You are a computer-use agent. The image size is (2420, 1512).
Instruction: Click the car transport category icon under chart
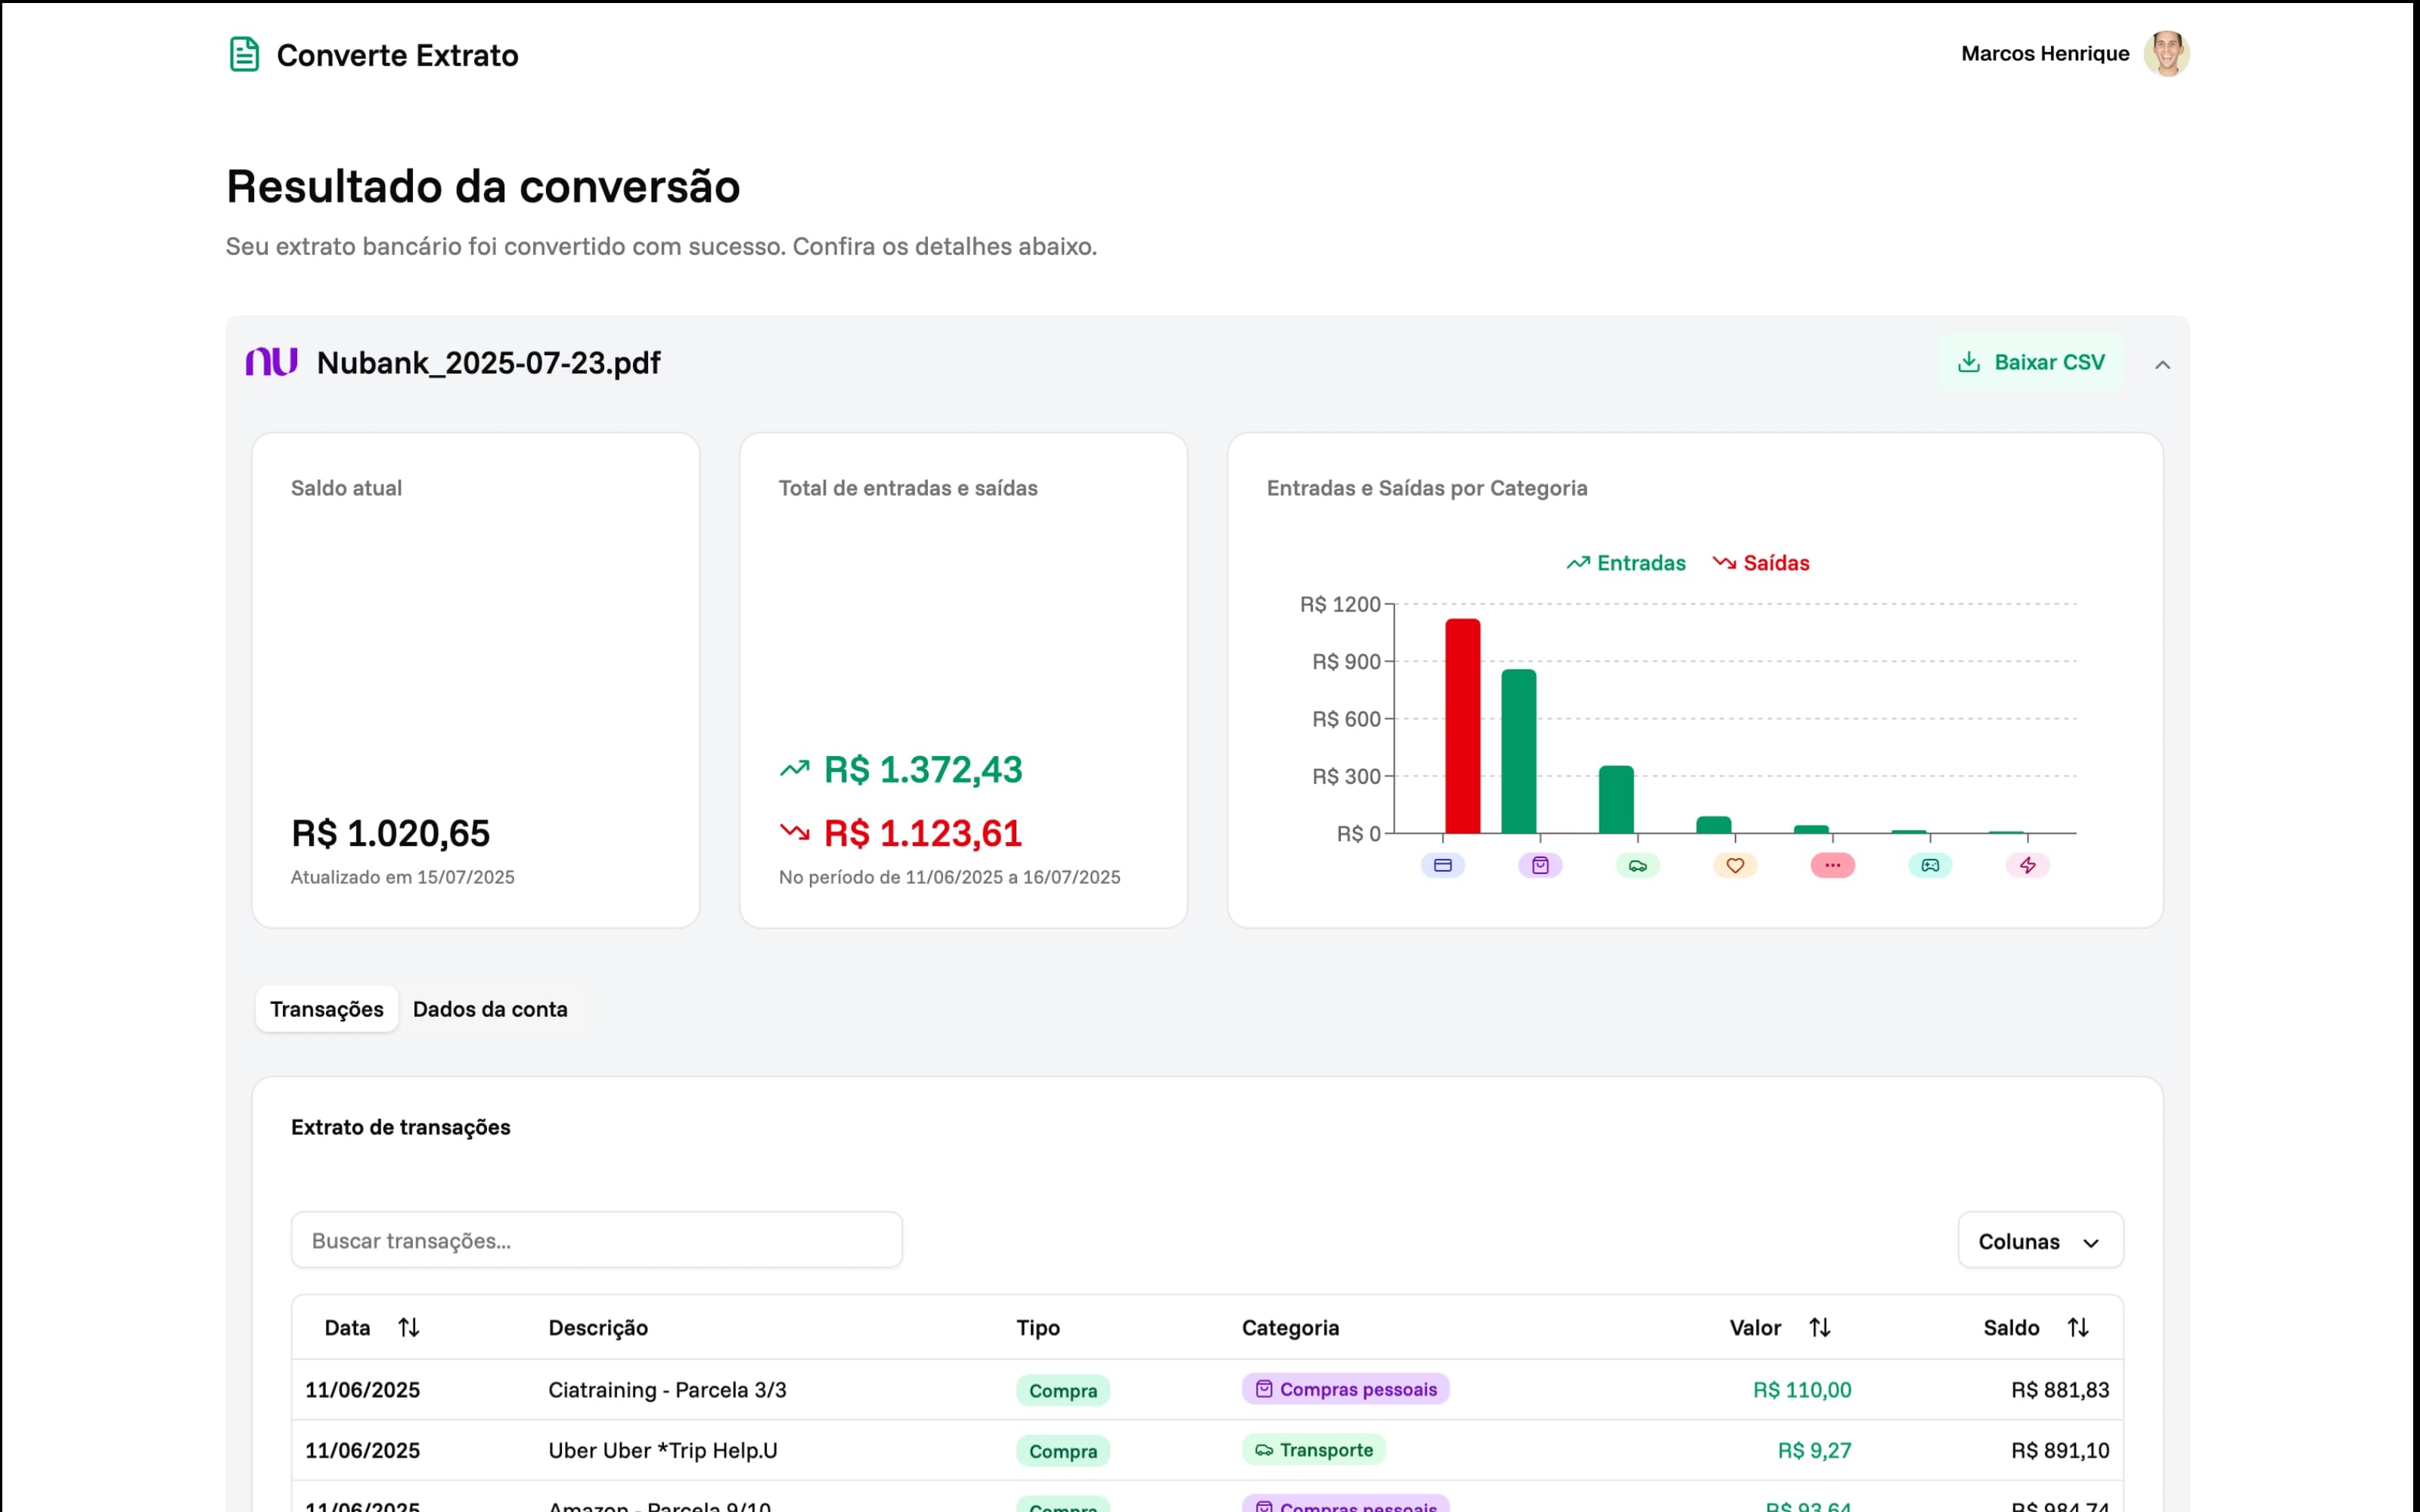1637,865
